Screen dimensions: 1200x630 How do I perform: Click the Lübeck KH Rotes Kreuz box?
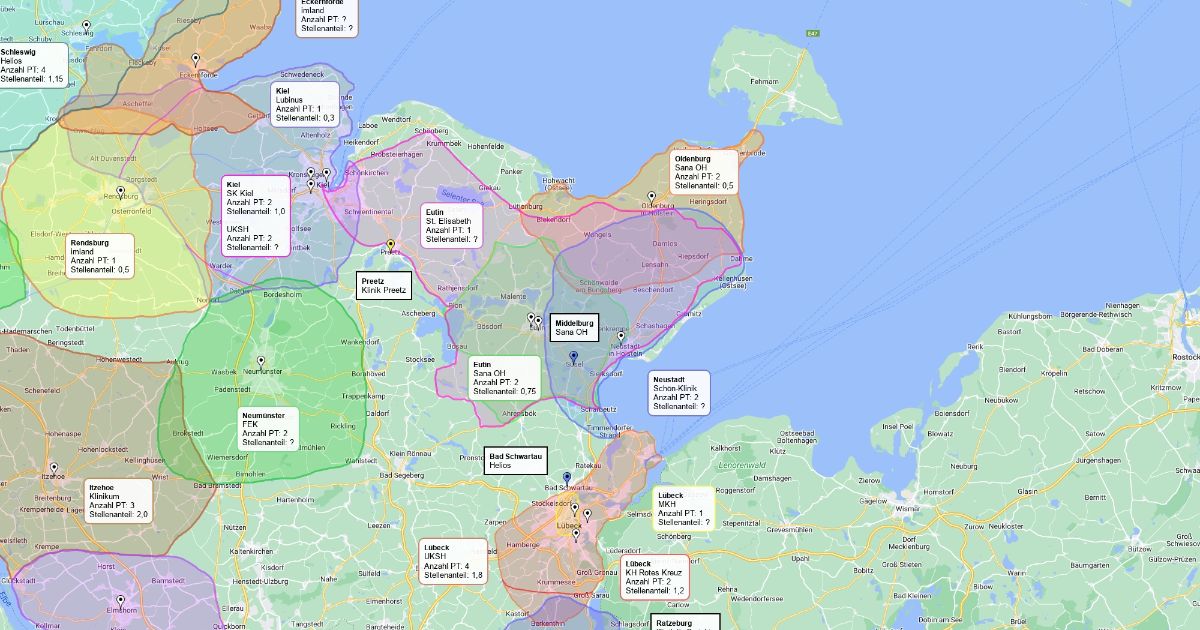[656, 577]
